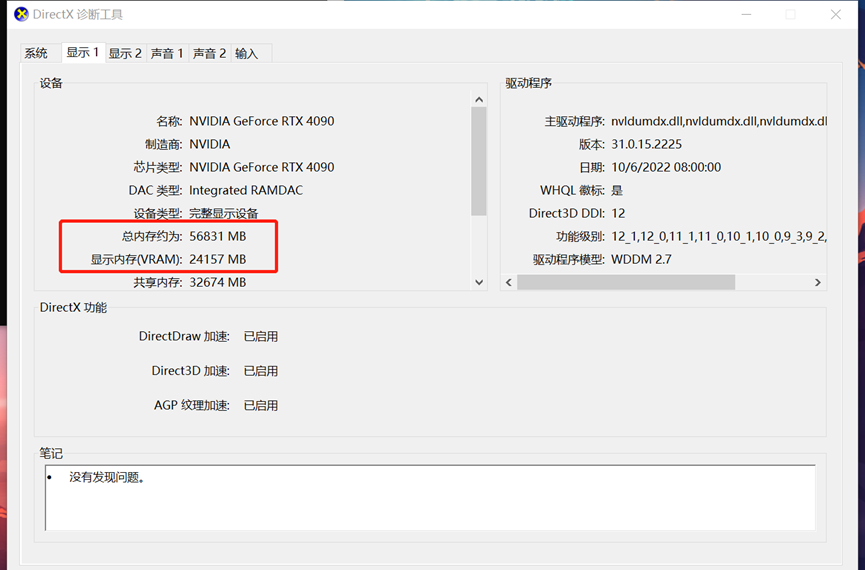Click the driver version 31.0.15.2225

click(x=647, y=145)
